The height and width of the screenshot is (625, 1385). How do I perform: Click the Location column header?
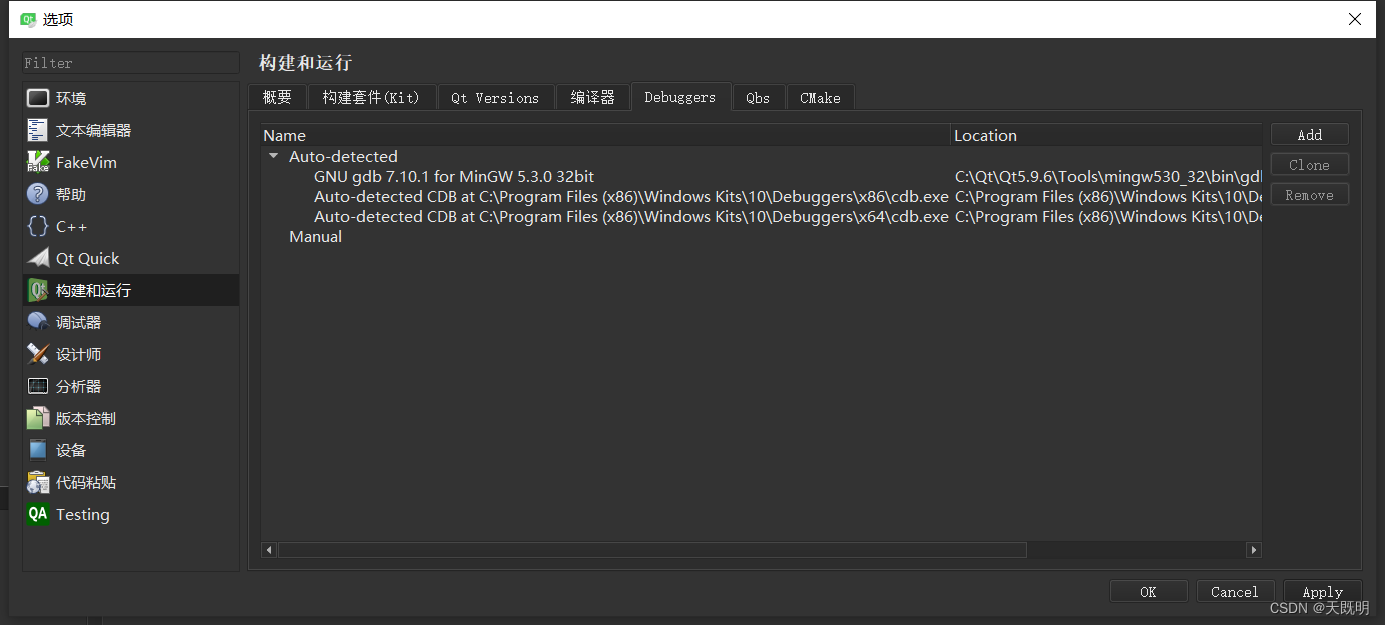coord(1106,135)
